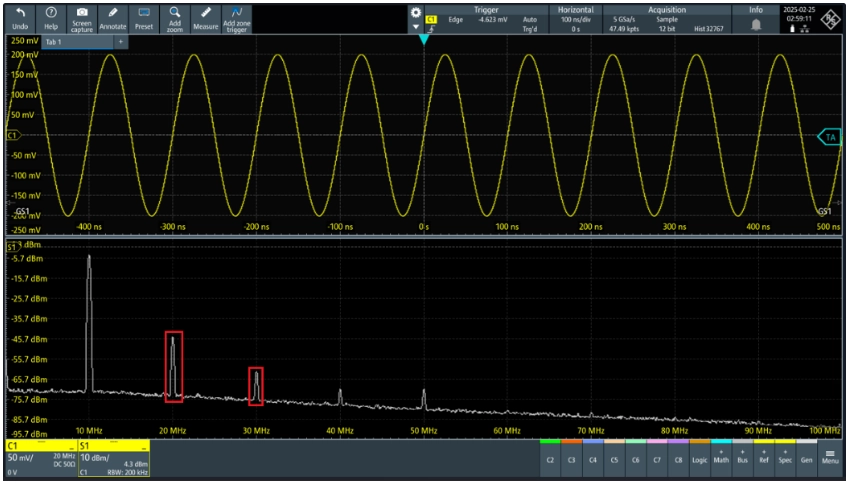Click the Logic button
This screenshot has height=490, width=850.
coord(699,459)
